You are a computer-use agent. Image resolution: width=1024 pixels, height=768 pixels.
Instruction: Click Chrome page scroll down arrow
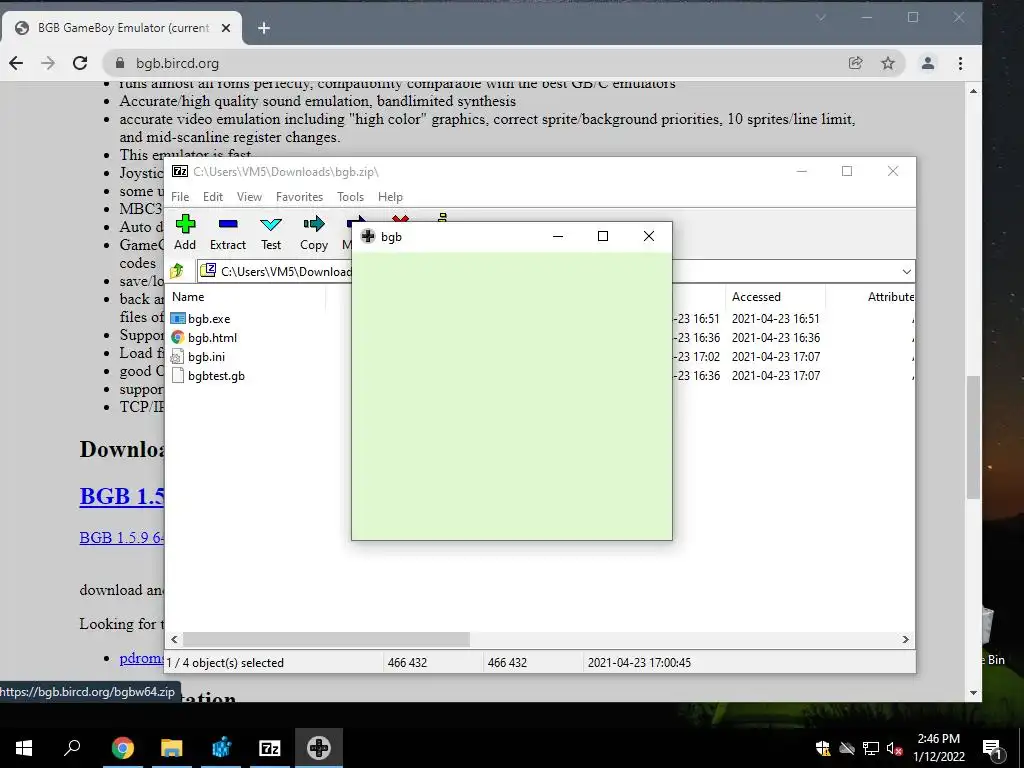pyautogui.click(x=974, y=692)
